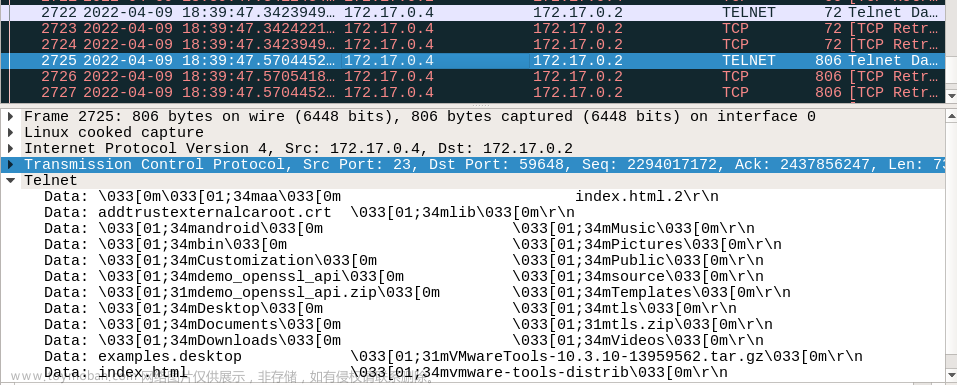Select the Internet Protocol Version 4 line
The width and height of the screenshot is (957, 385).
(298, 148)
